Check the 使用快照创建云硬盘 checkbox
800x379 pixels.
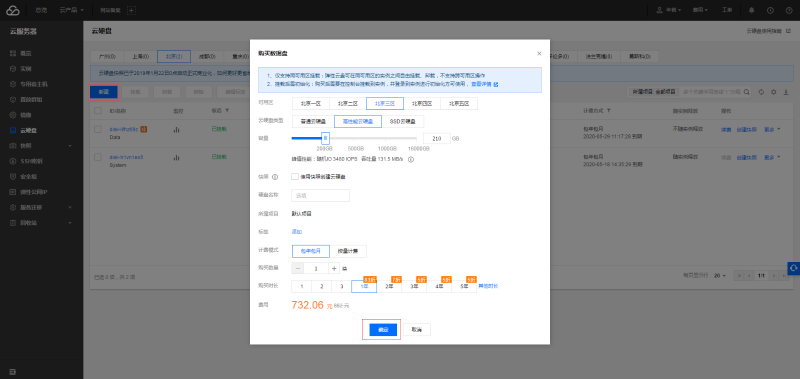[294, 176]
